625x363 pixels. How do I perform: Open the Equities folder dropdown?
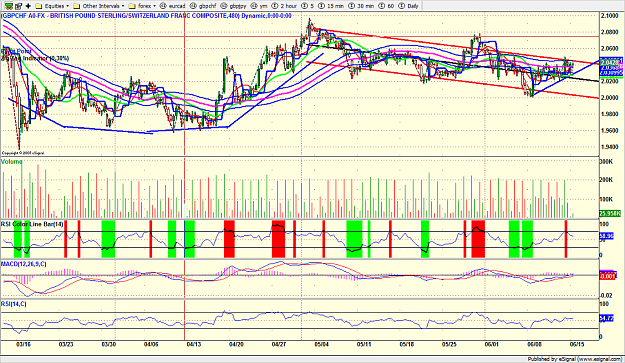point(52,6)
